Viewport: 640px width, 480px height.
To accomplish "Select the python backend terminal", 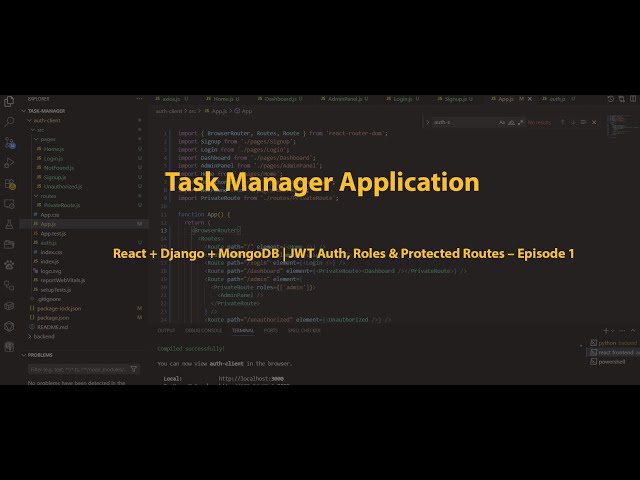I will [614, 343].
